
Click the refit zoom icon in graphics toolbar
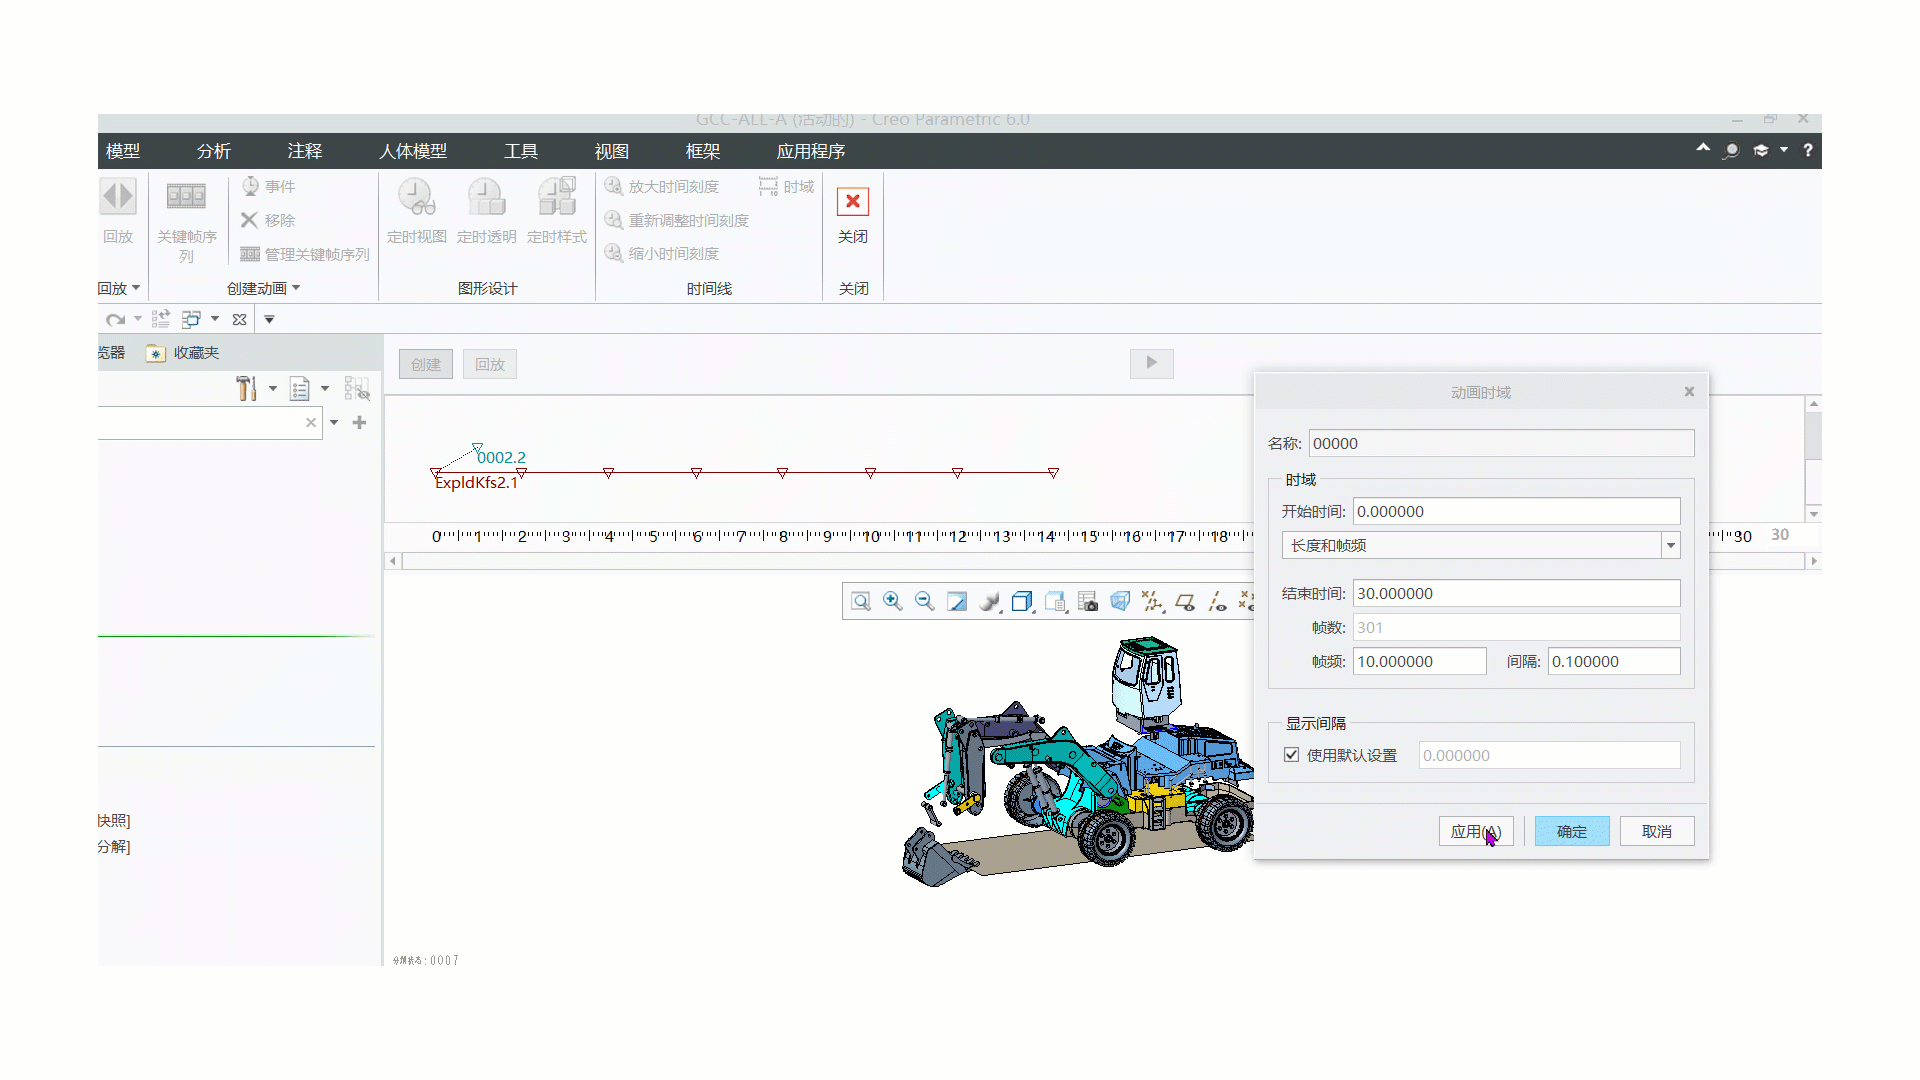[x=861, y=601]
